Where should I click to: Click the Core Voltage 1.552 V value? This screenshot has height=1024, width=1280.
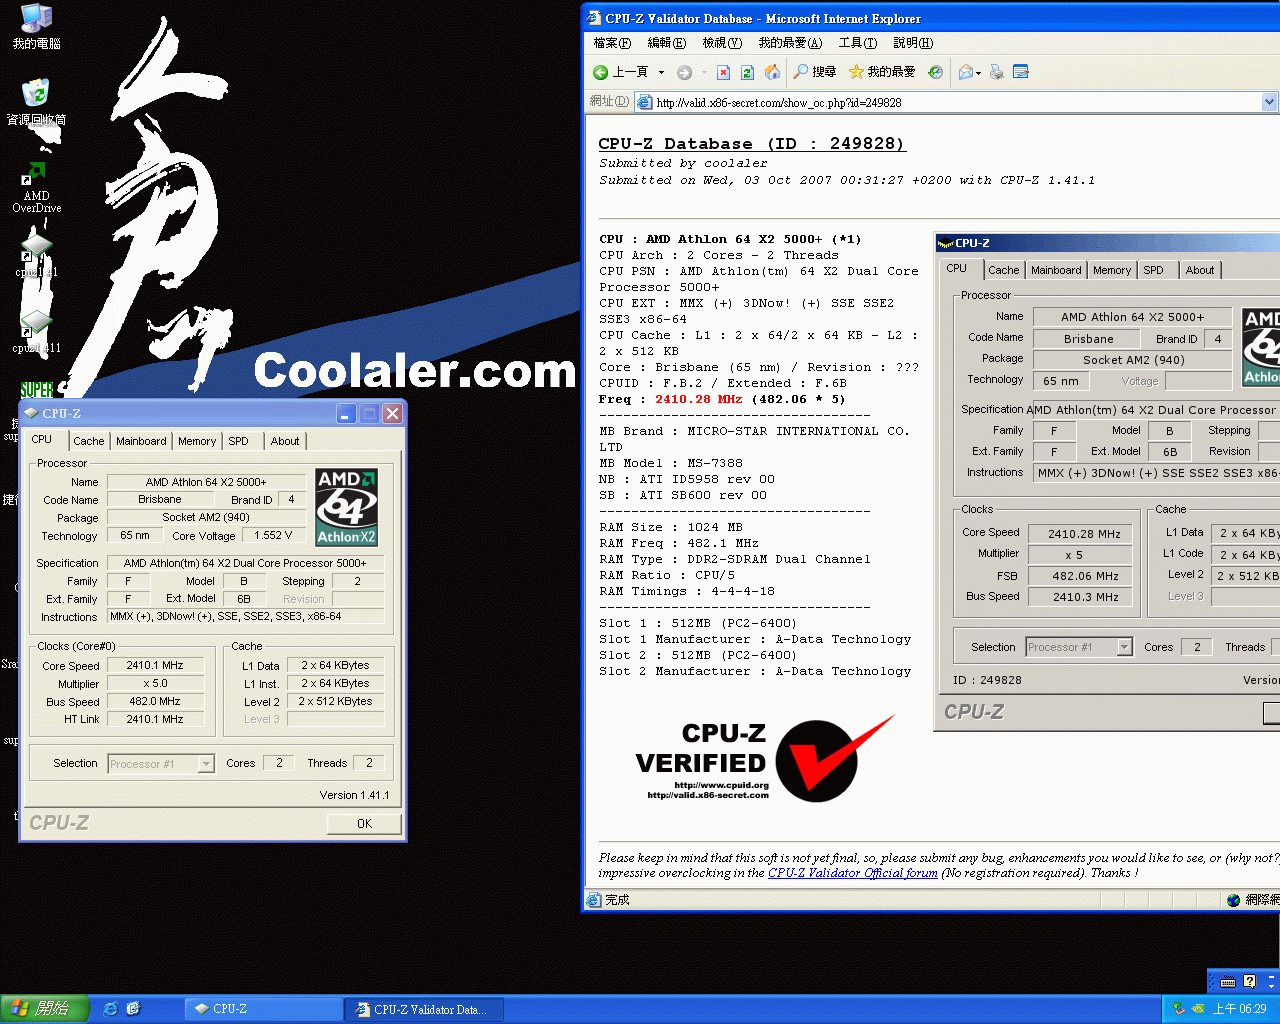pyautogui.click(x=273, y=536)
